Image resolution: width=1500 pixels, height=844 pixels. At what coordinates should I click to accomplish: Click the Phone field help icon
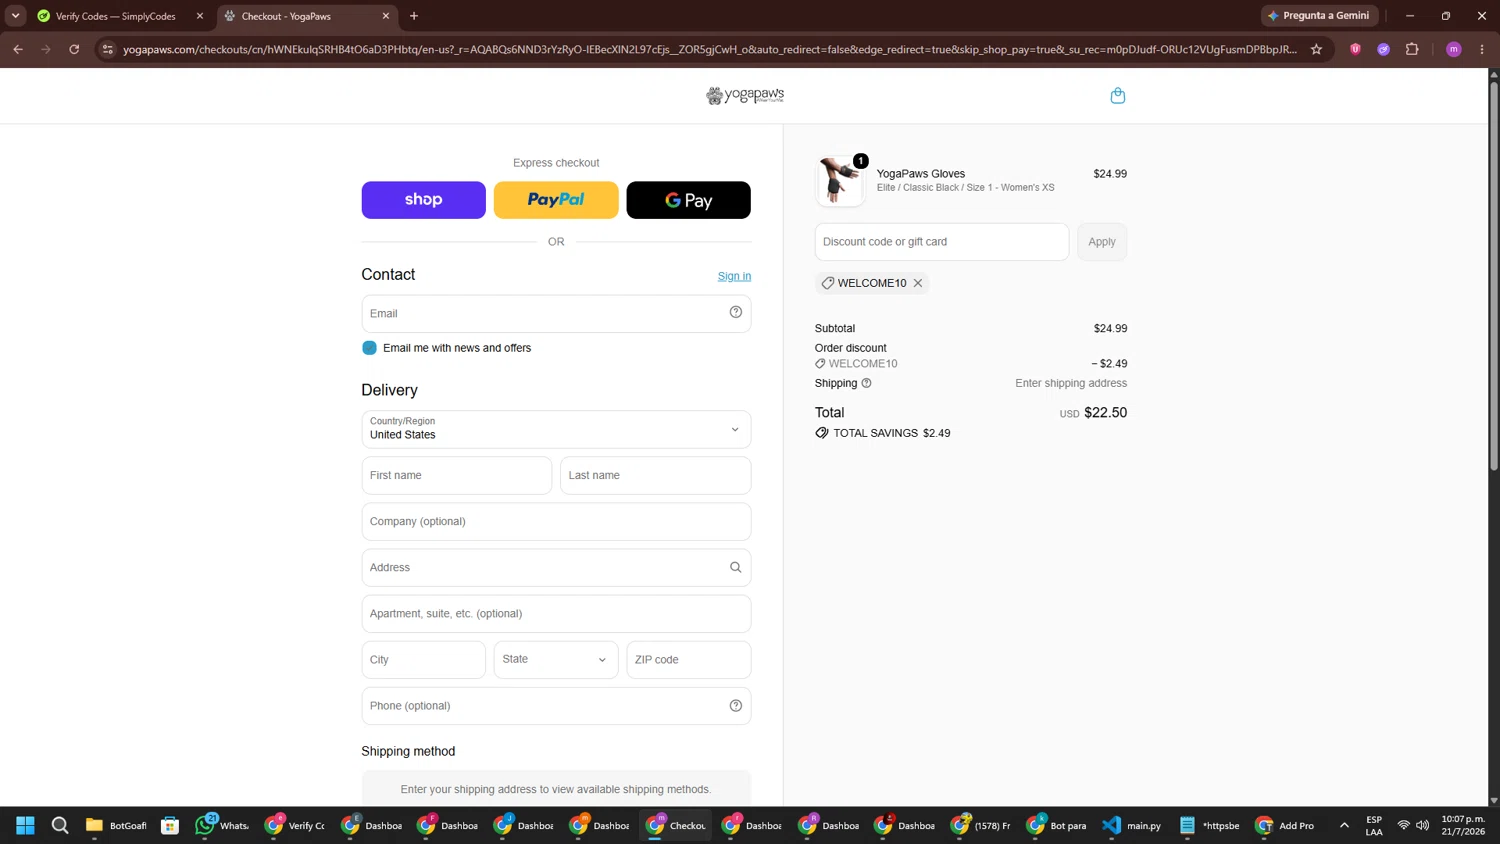[736, 706]
